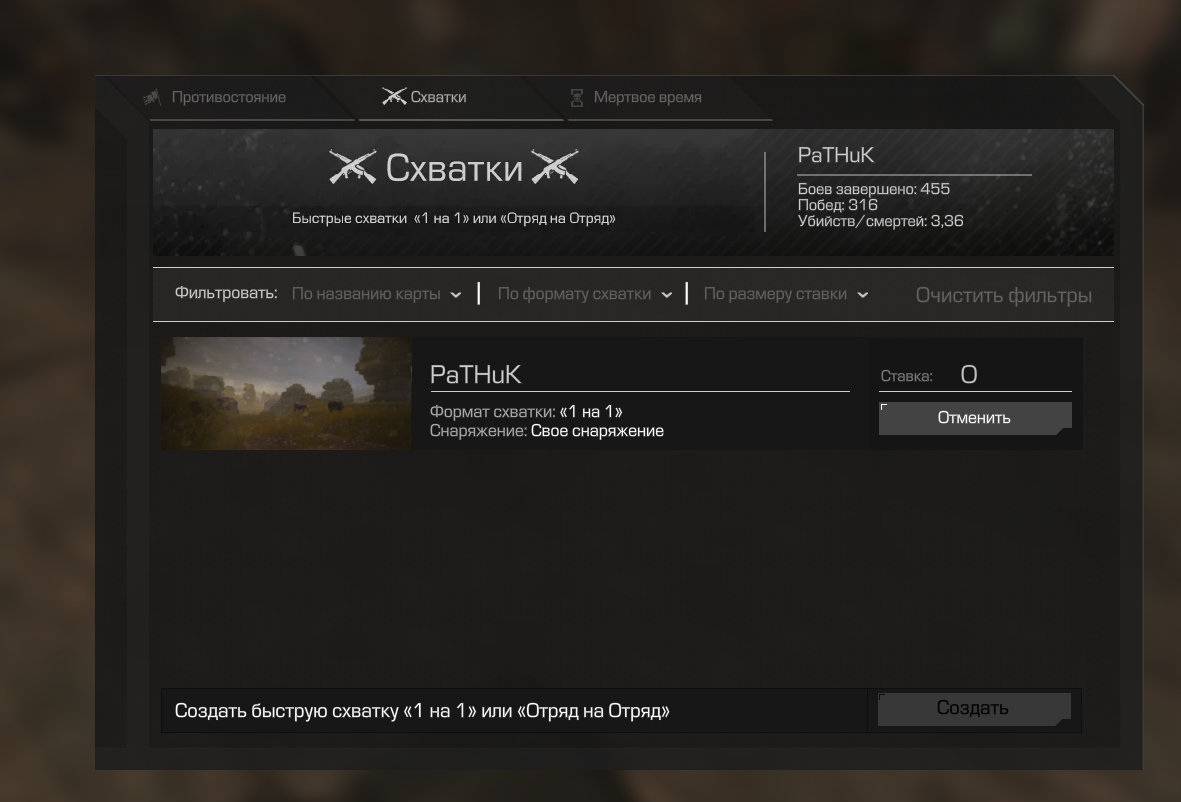Click Снаряжение: Свое снаряжение text
The image size is (1181, 802).
click(547, 431)
